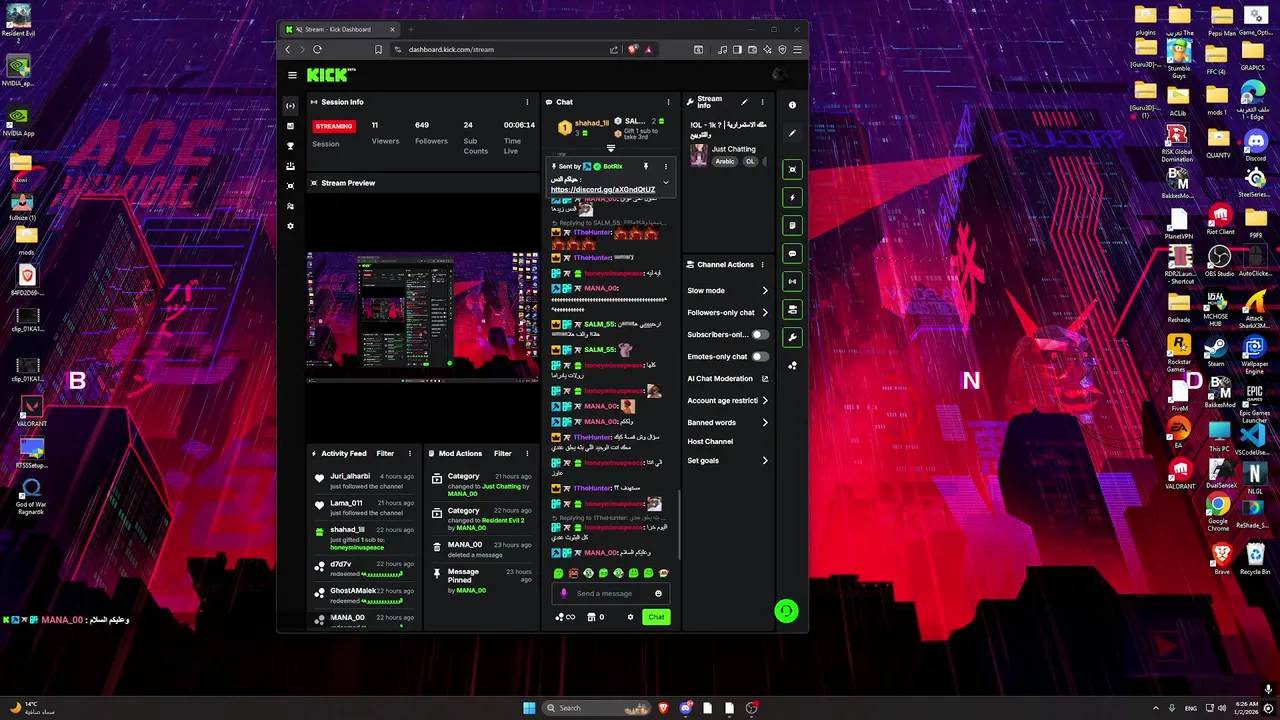Toggle the Chat bubble widget button
The width and height of the screenshot is (1280, 720).
click(x=792, y=253)
